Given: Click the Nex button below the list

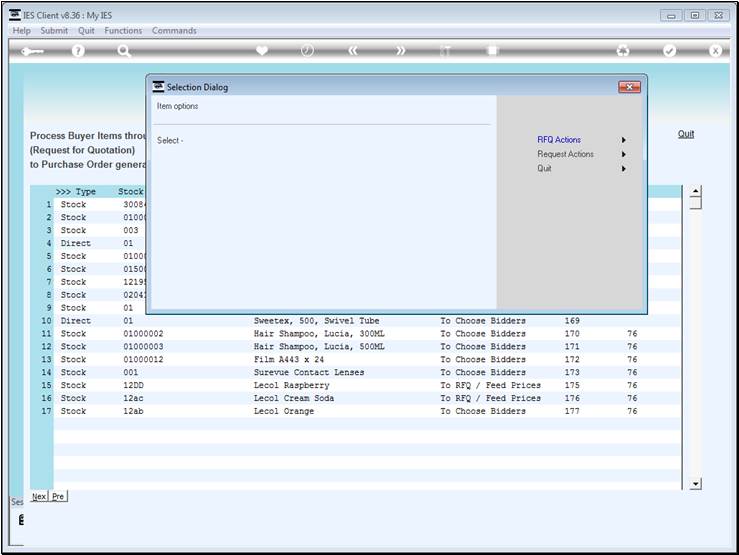Looking at the screenshot, I should [x=39, y=496].
